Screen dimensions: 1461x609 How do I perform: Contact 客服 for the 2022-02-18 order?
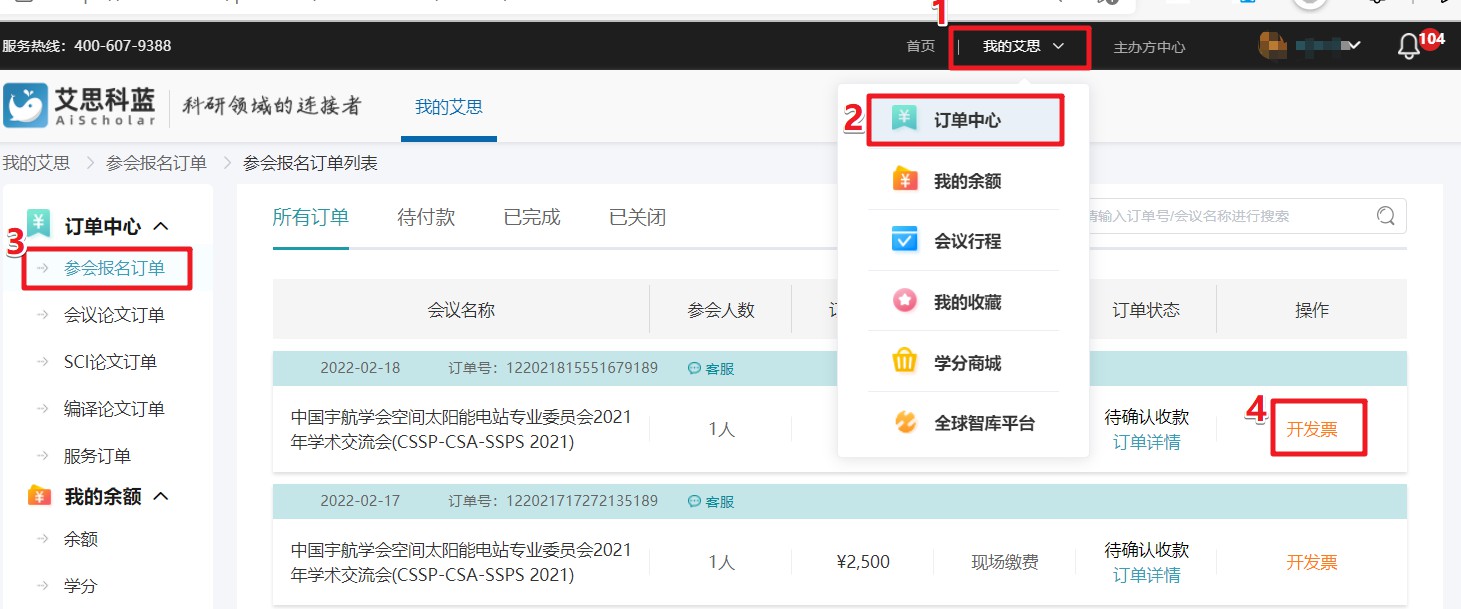tap(711, 369)
